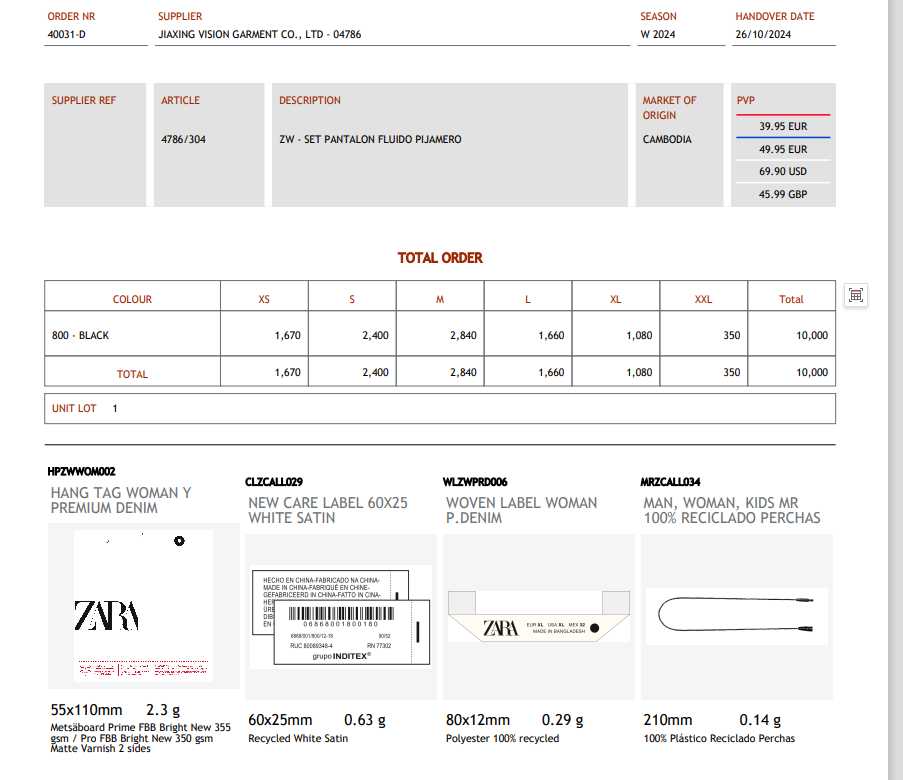The width and height of the screenshot is (903, 780).
Task: Click the ZARA hang tag image
Action: (143, 607)
